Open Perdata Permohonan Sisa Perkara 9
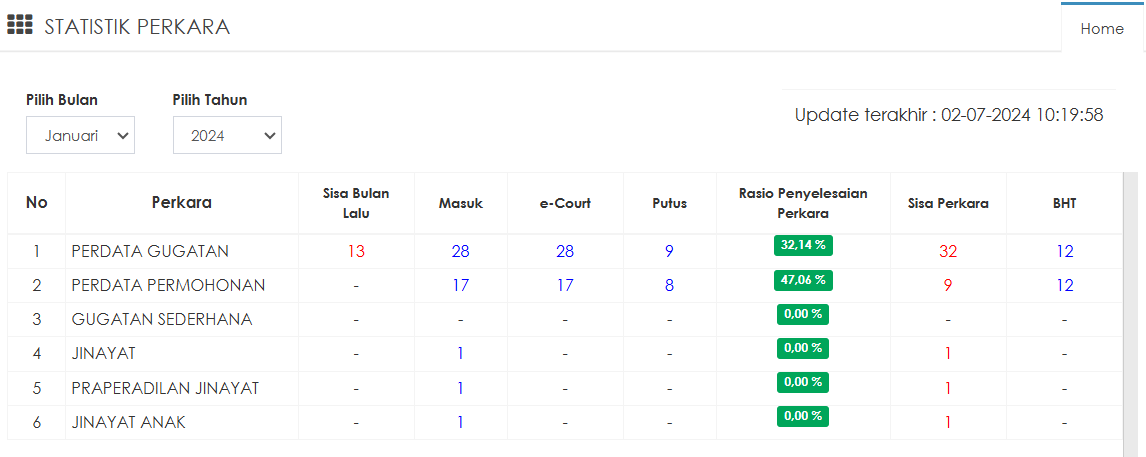Image resolution: width=1146 pixels, height=457 pixels. click(947, 286)
